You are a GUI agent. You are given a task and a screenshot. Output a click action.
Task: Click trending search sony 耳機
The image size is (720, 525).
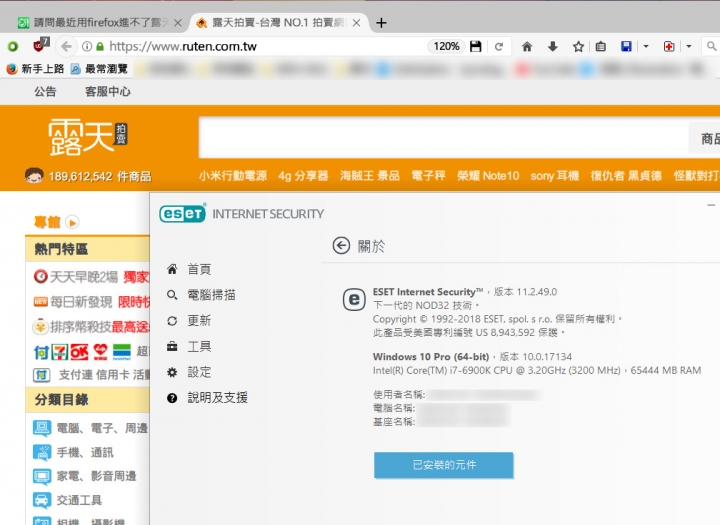click(555, 175)
